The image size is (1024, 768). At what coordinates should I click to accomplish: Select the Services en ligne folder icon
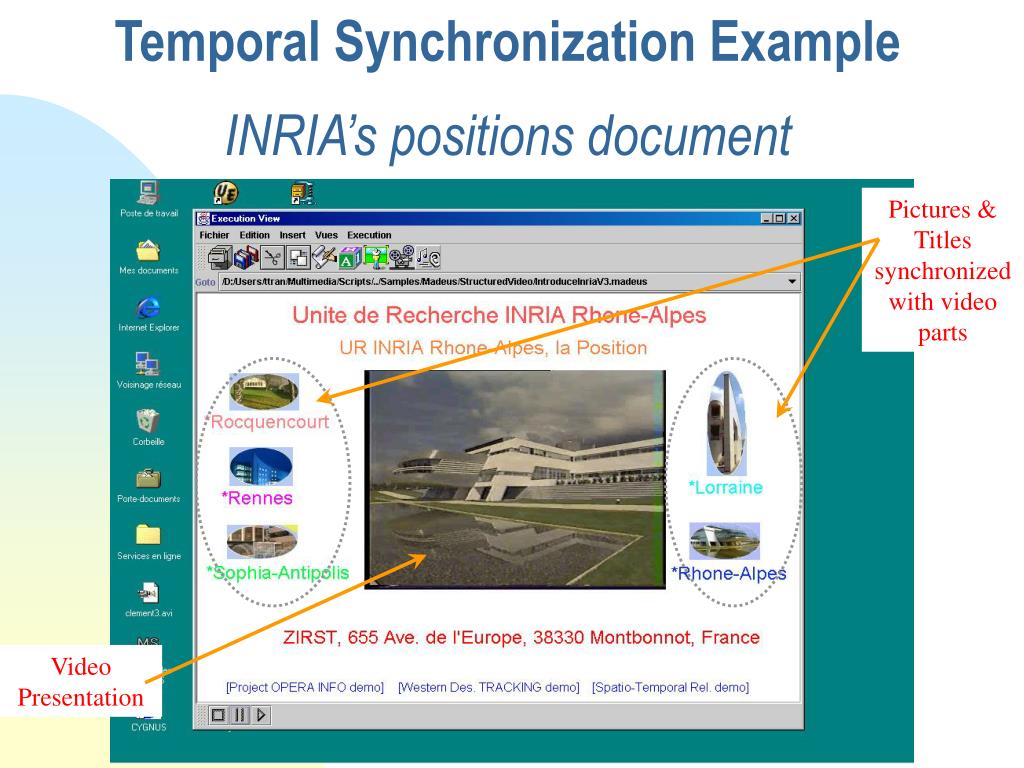click(148, 542)
